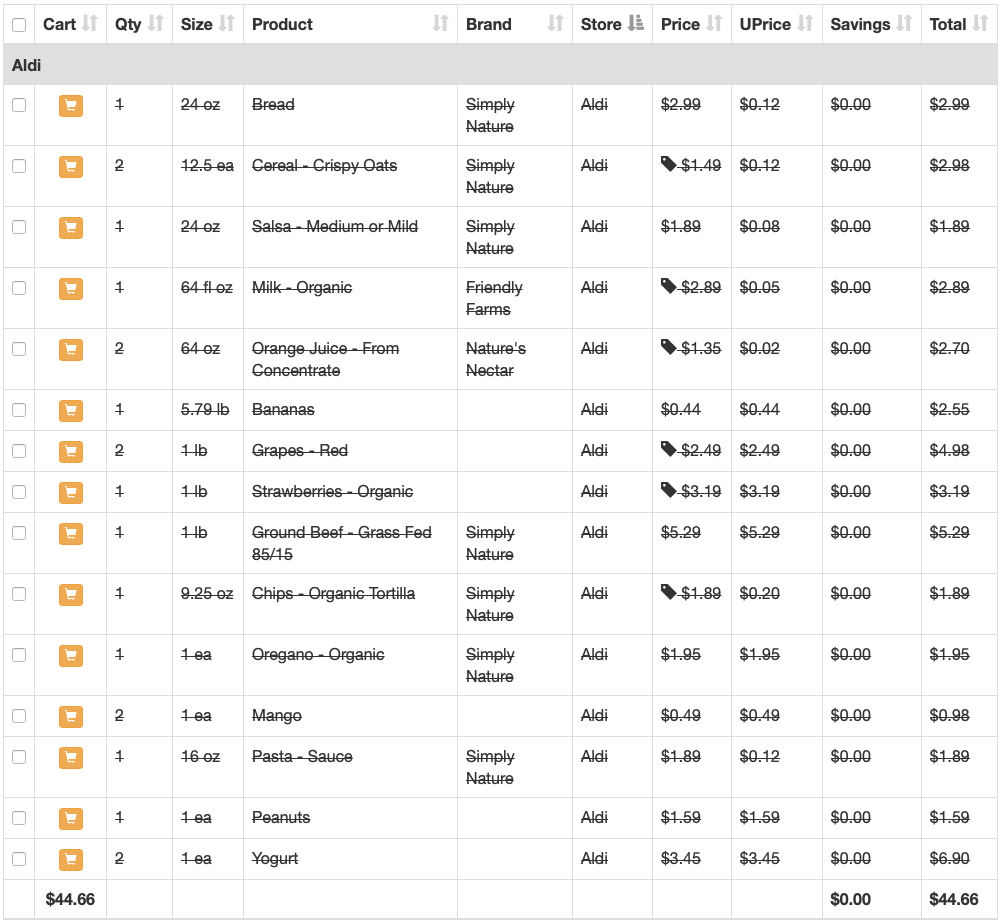Sort the table by Size column
This screenshot has height=920, width=1002.
coord(208,24)
